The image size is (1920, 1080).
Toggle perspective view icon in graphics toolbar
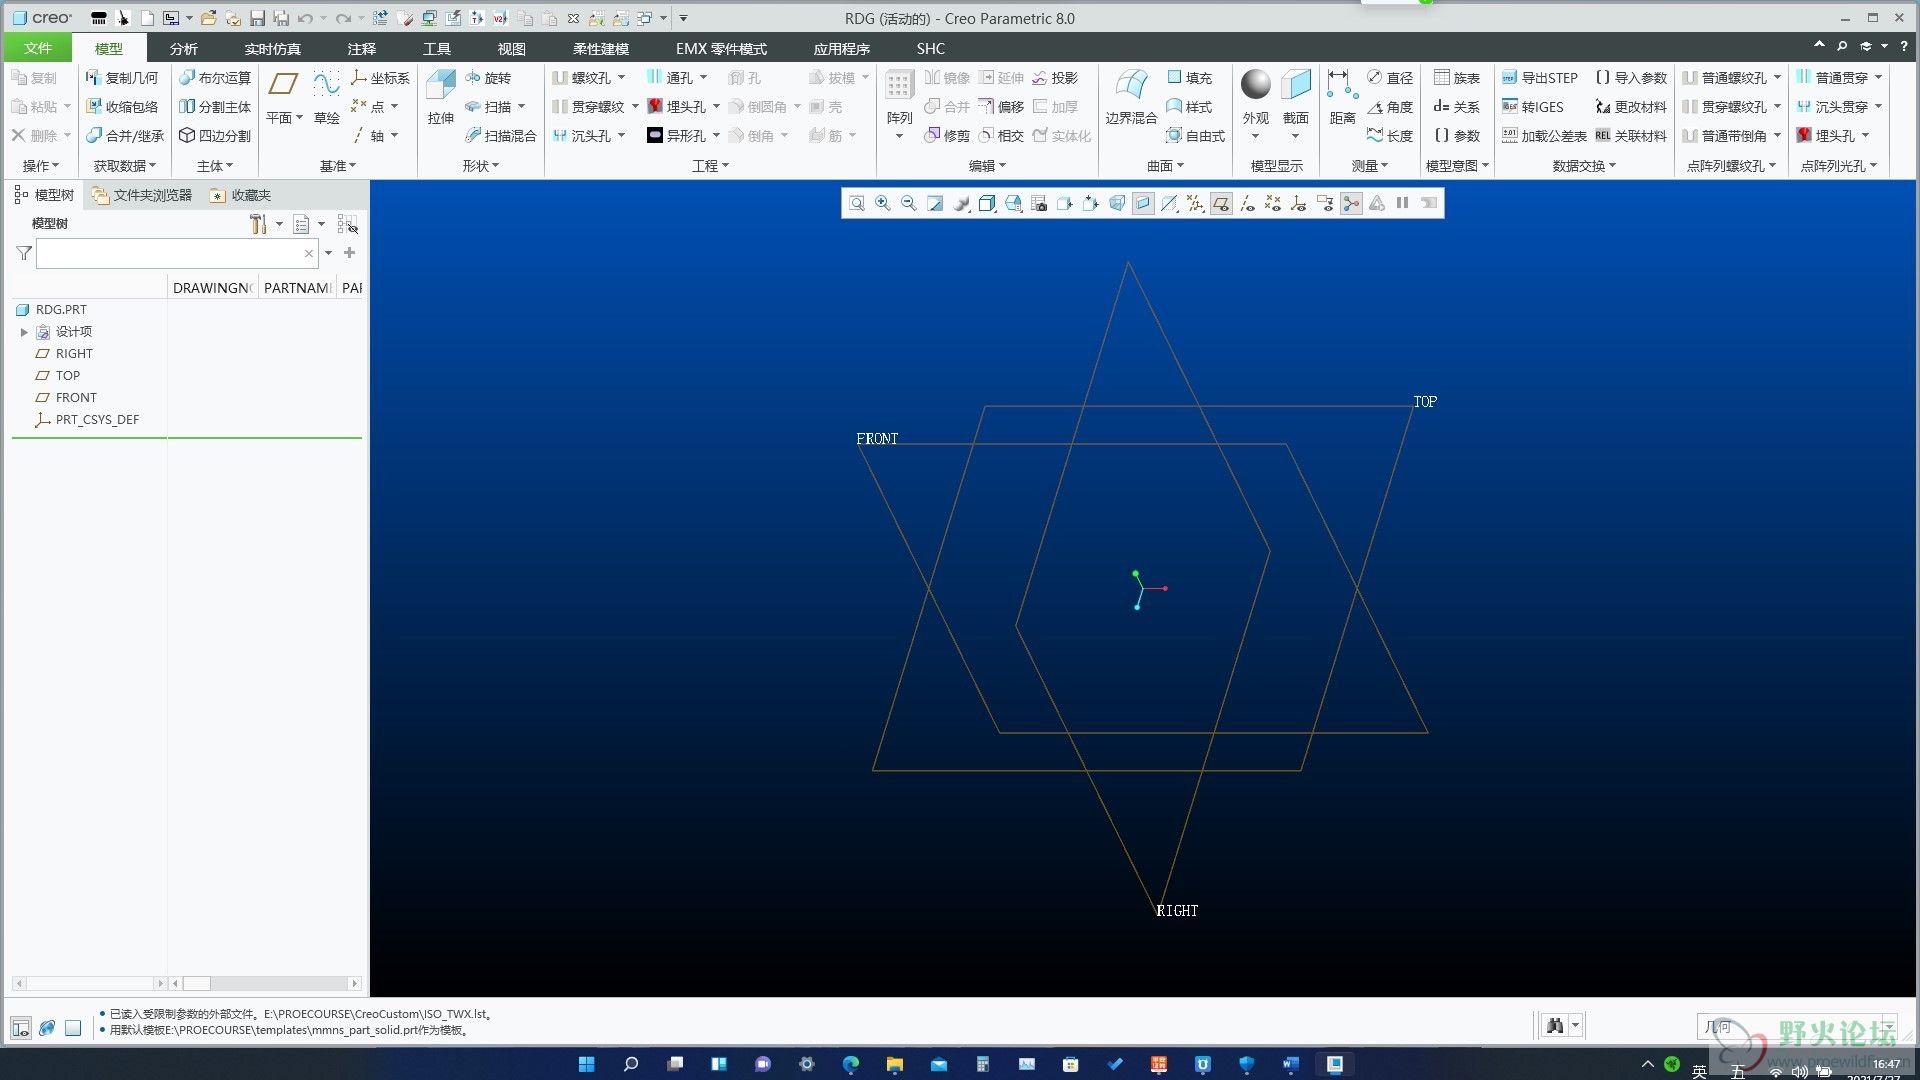(1117, 204)
